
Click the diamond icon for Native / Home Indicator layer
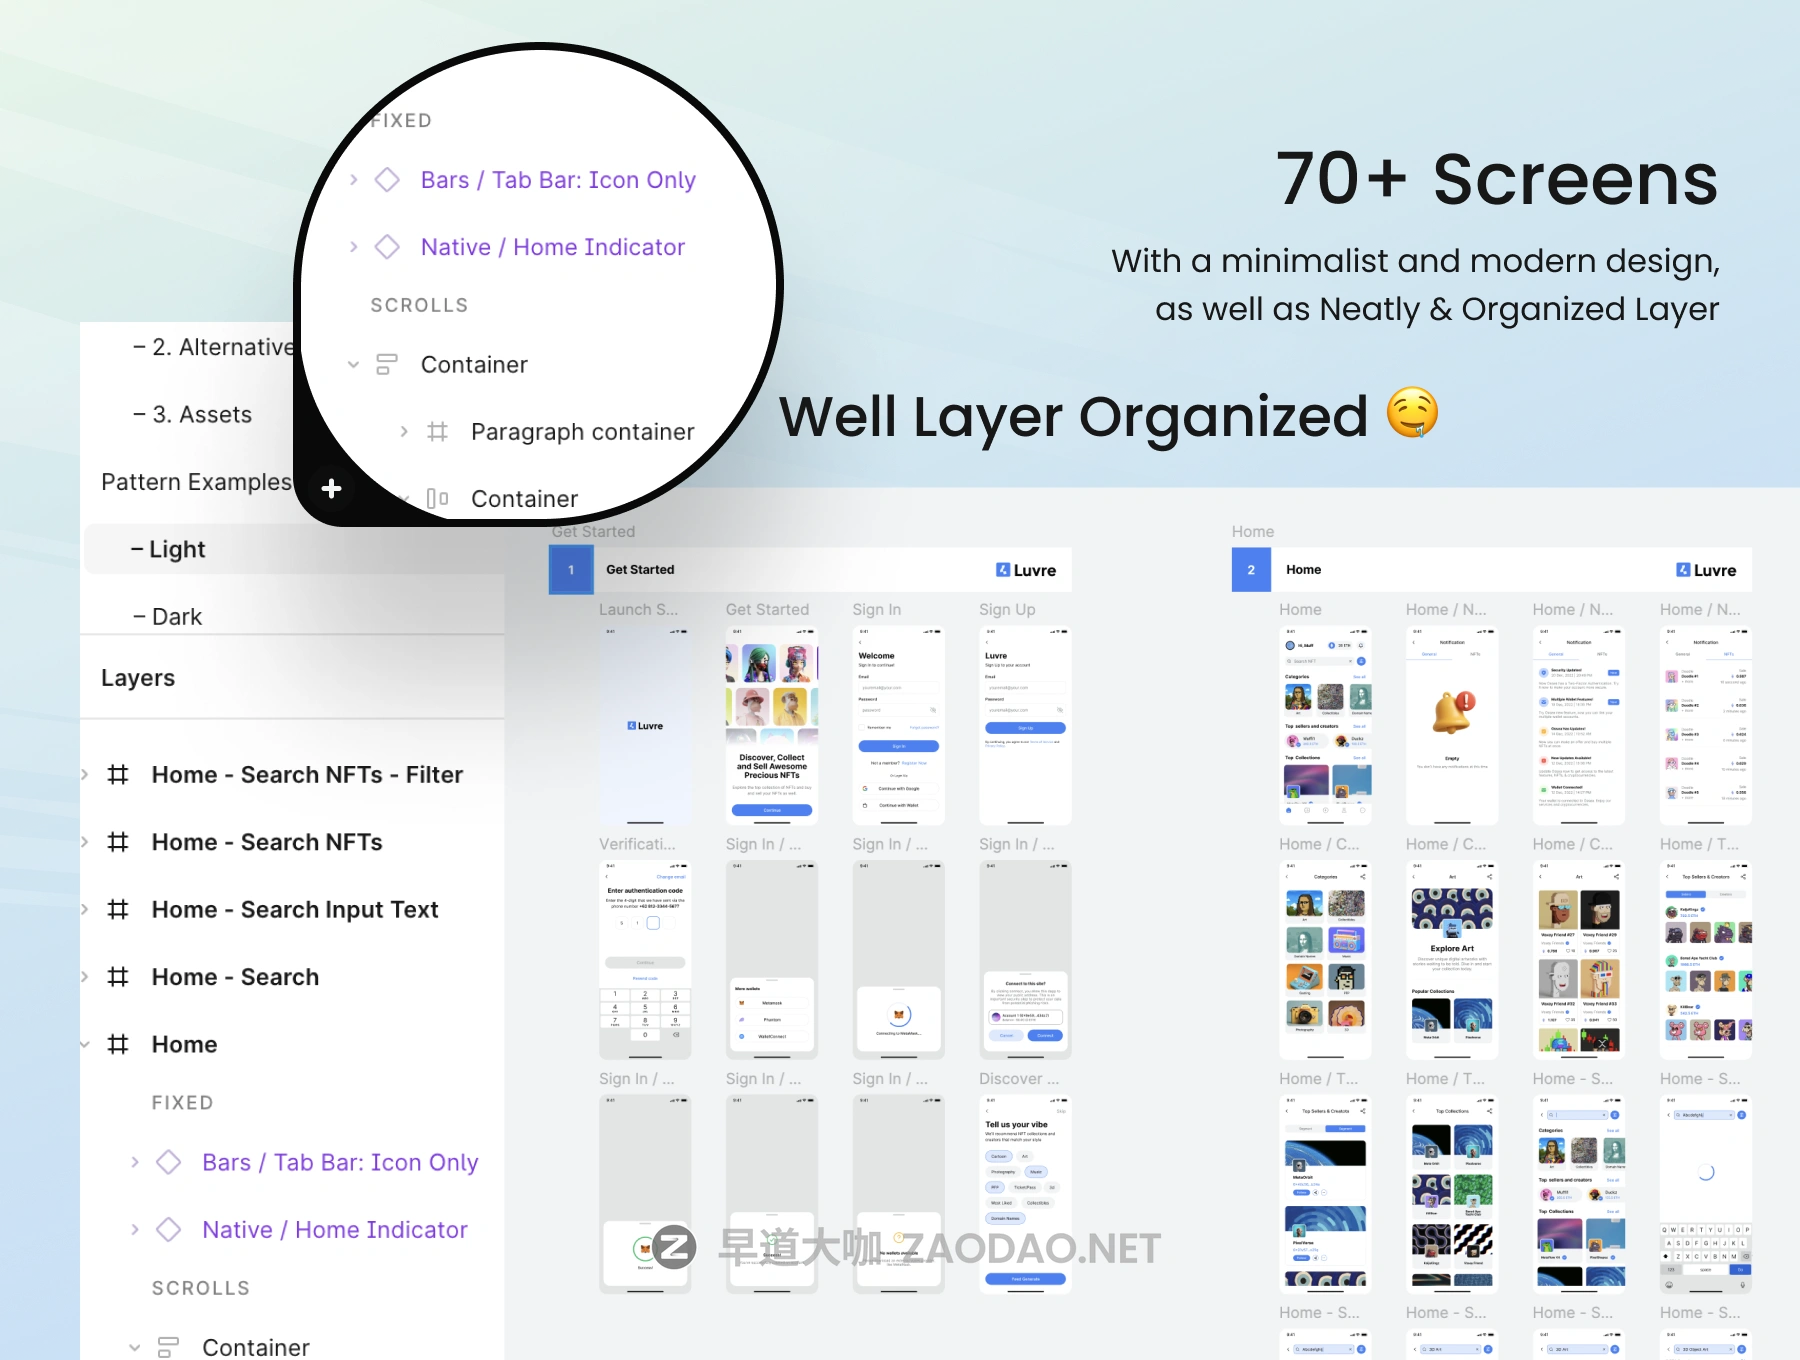pyautogui.click(x=169, y=1230)
